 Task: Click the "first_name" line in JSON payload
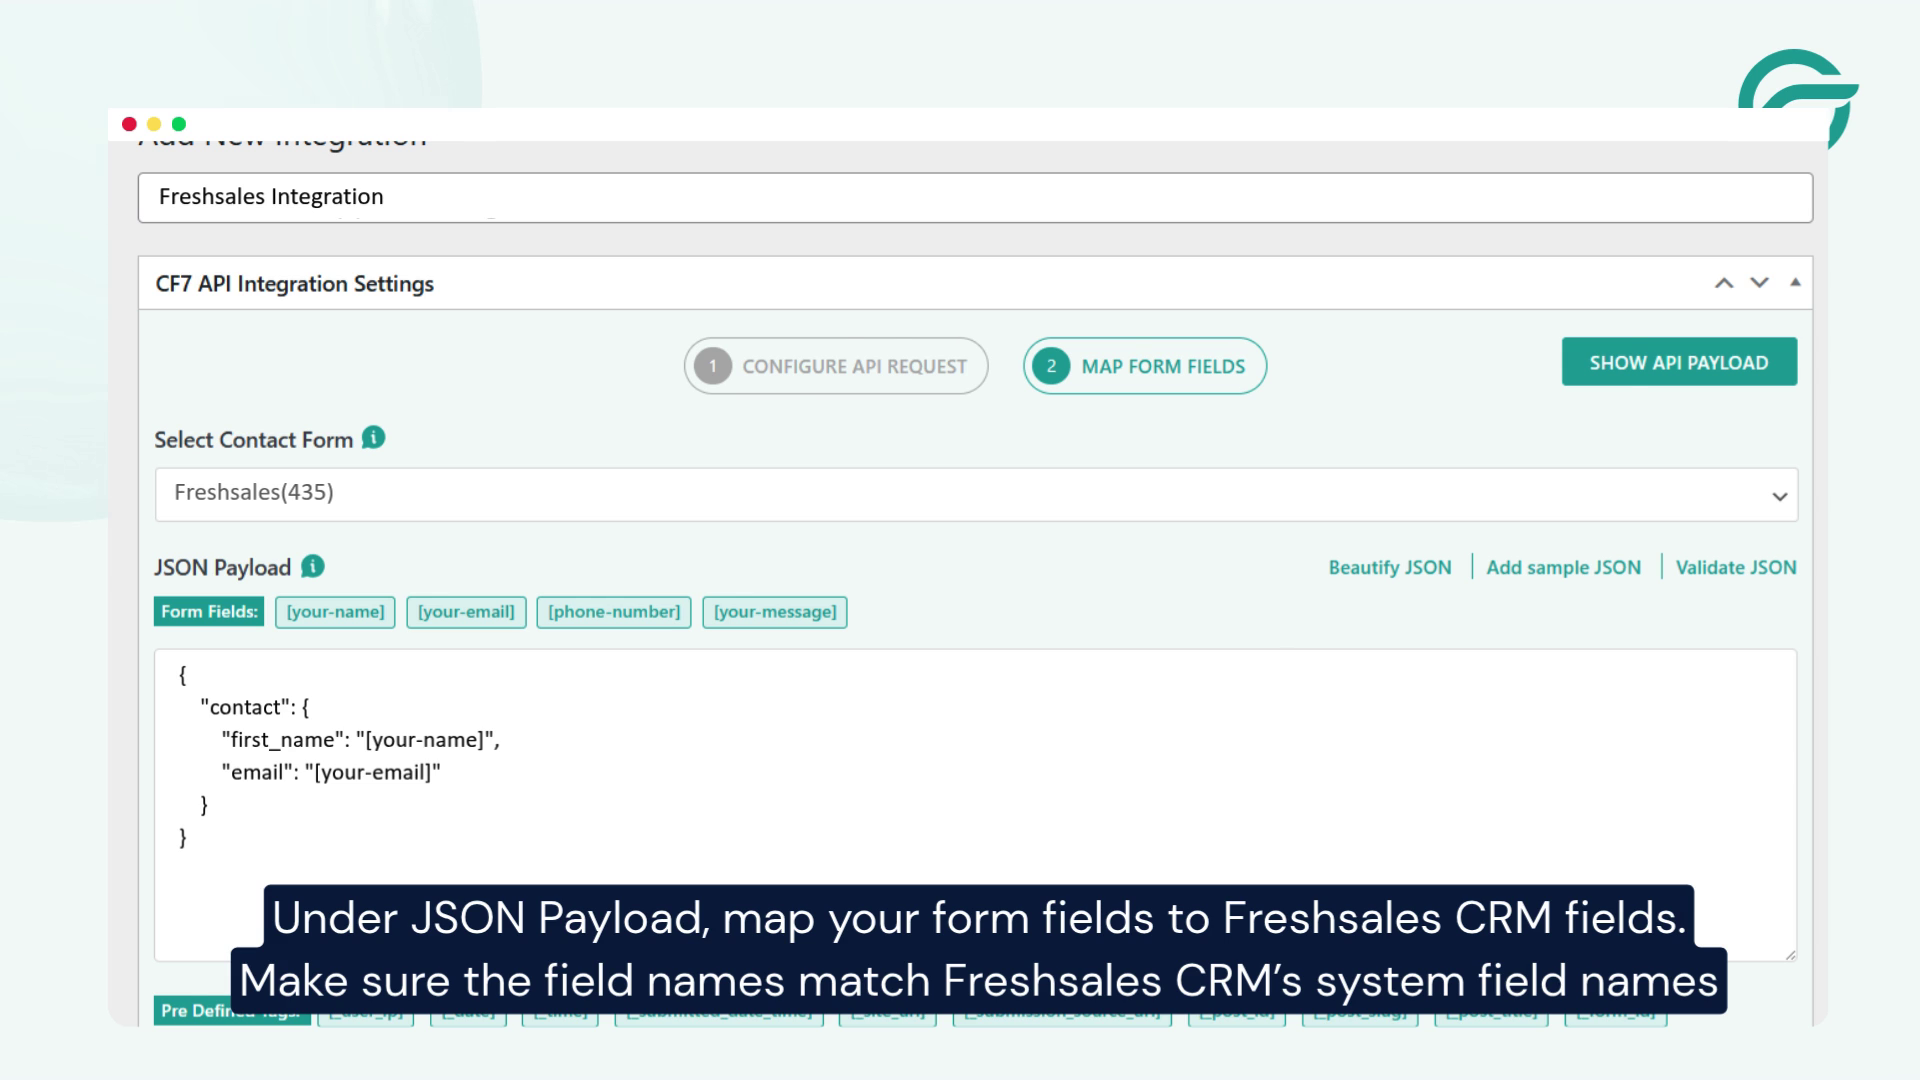click(360, 740)
